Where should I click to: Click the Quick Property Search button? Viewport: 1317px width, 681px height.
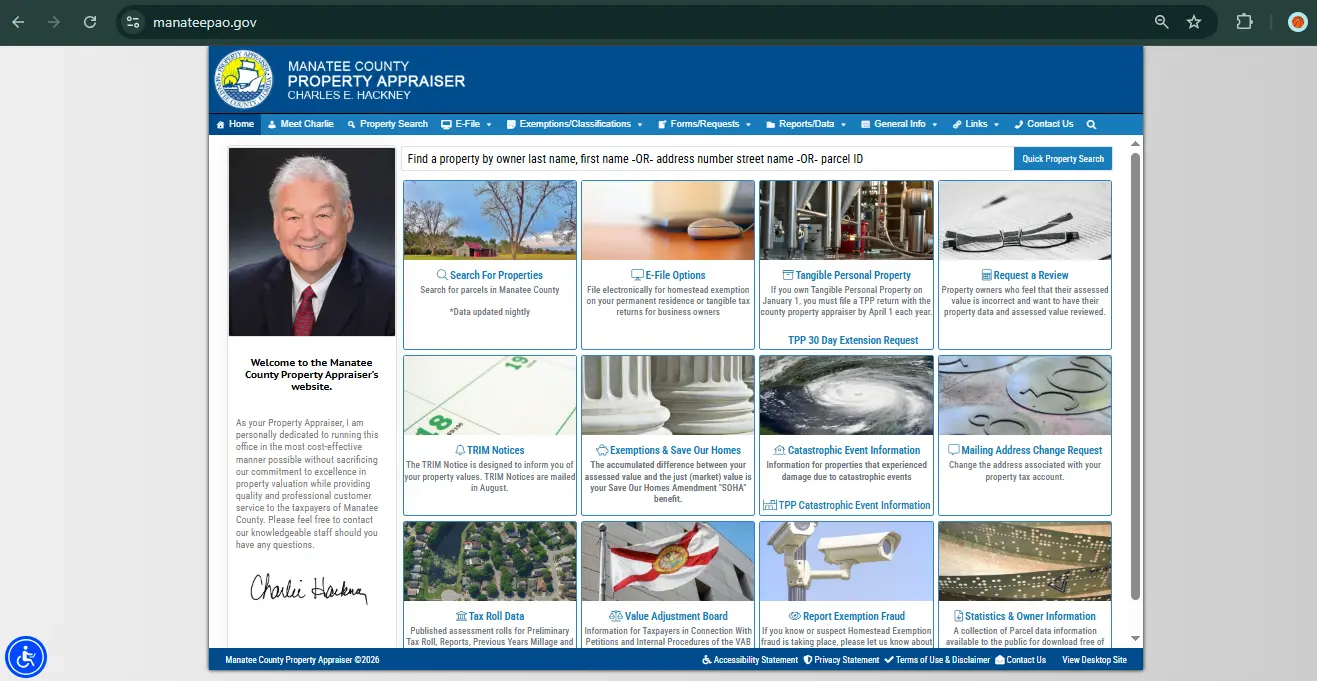pos(1062,158)
